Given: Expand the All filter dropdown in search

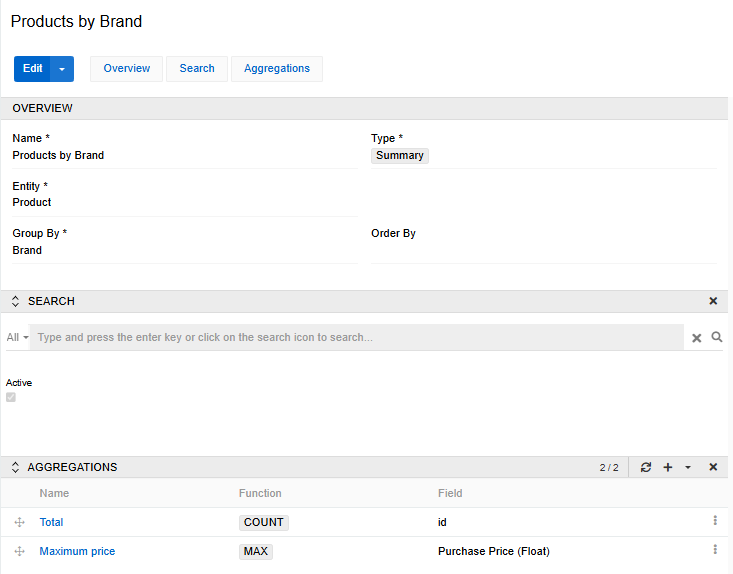Looking at the screenshot, I should click(x=17, y=338).
